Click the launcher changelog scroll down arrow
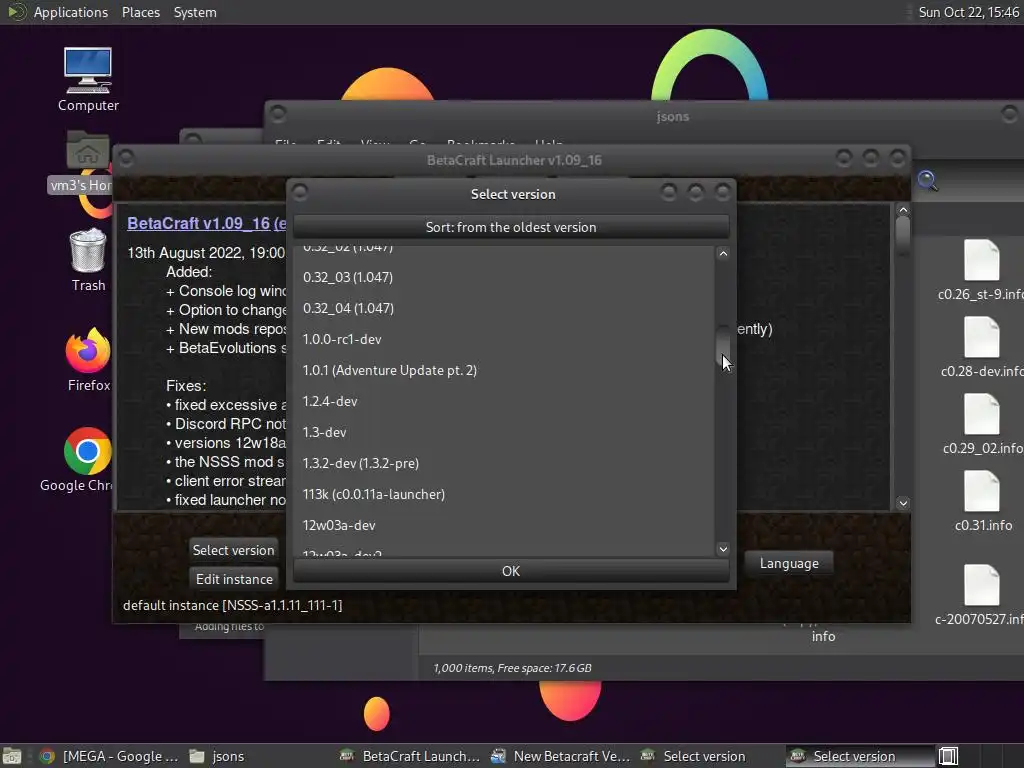The width and height of the screenshot is (1024, 768). (x=903, y=503)
